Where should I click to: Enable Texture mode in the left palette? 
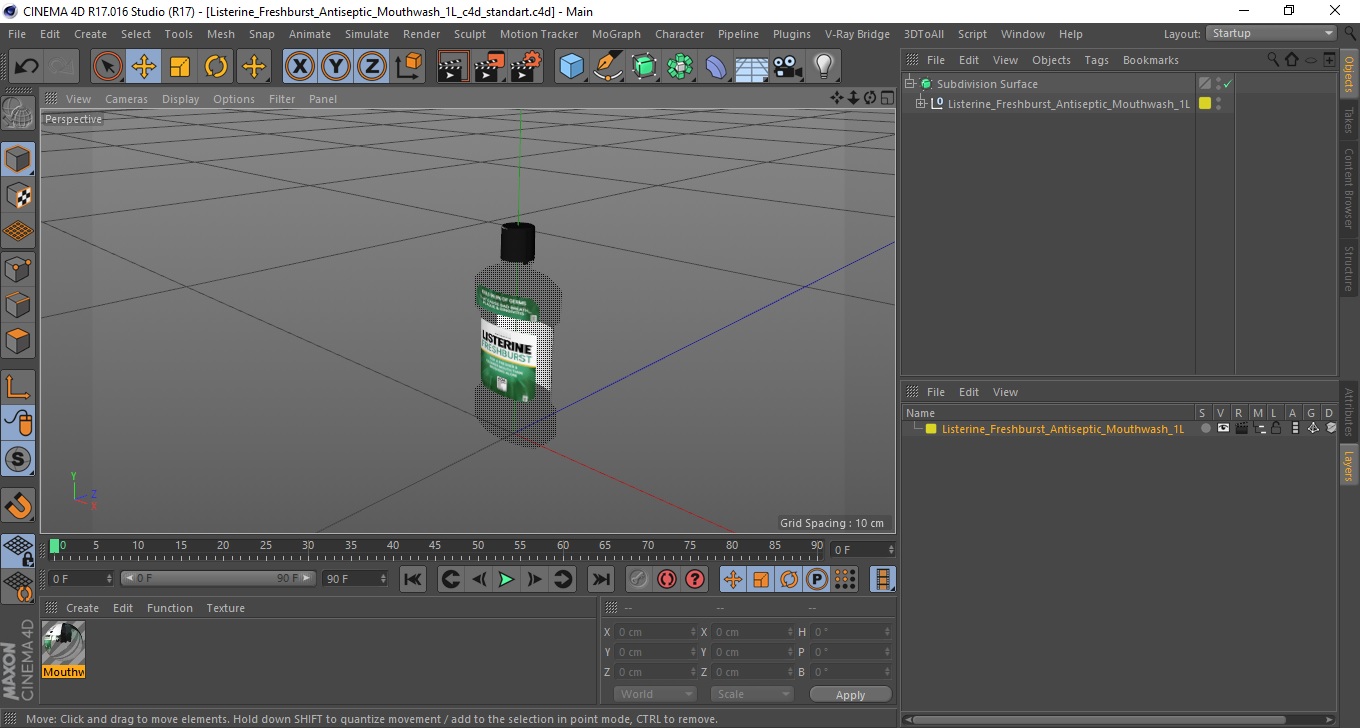pos(18,195)
